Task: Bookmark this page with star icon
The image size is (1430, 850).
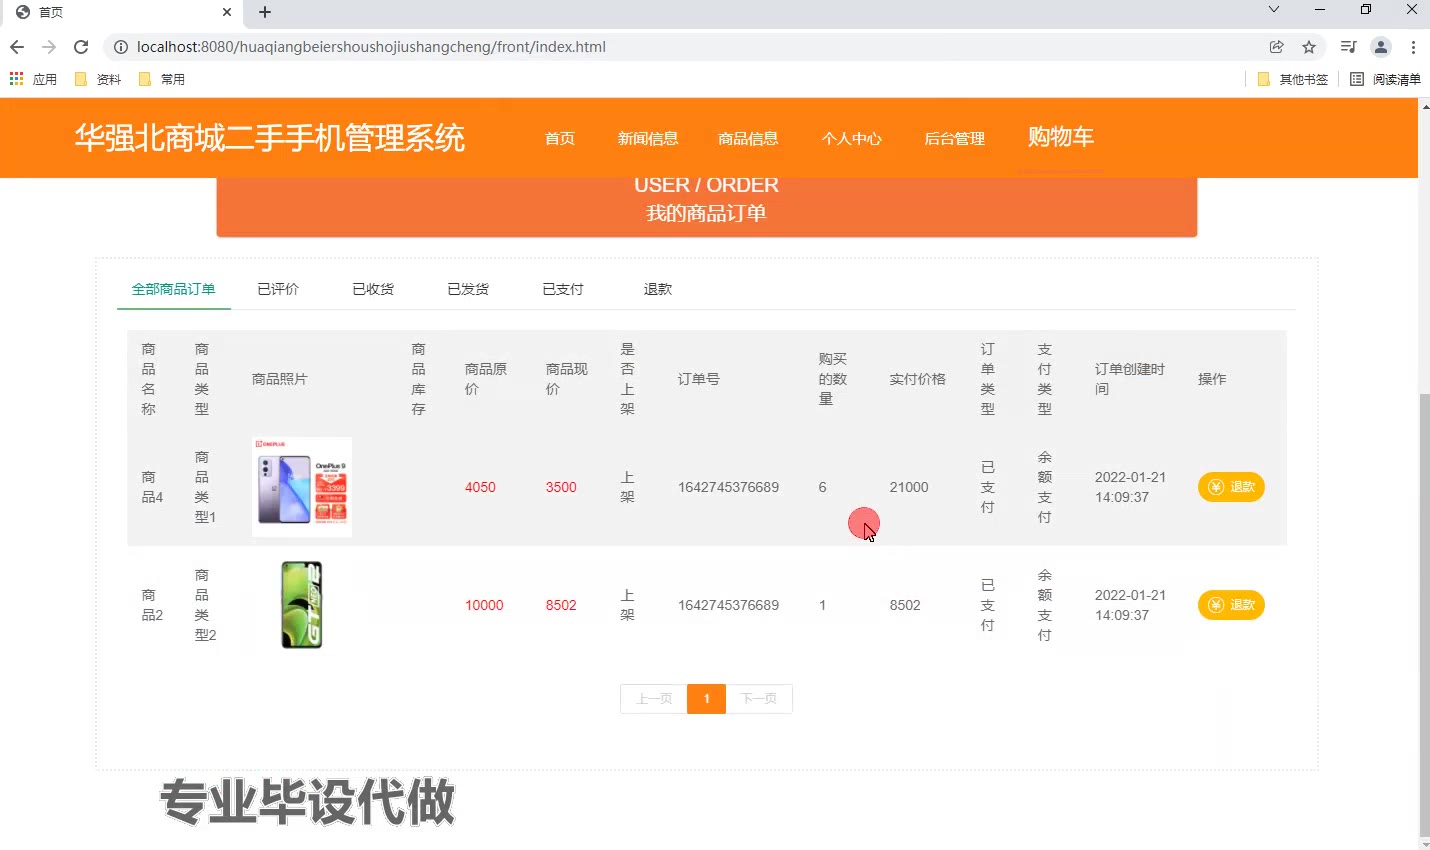Action: coord(1309,47)
